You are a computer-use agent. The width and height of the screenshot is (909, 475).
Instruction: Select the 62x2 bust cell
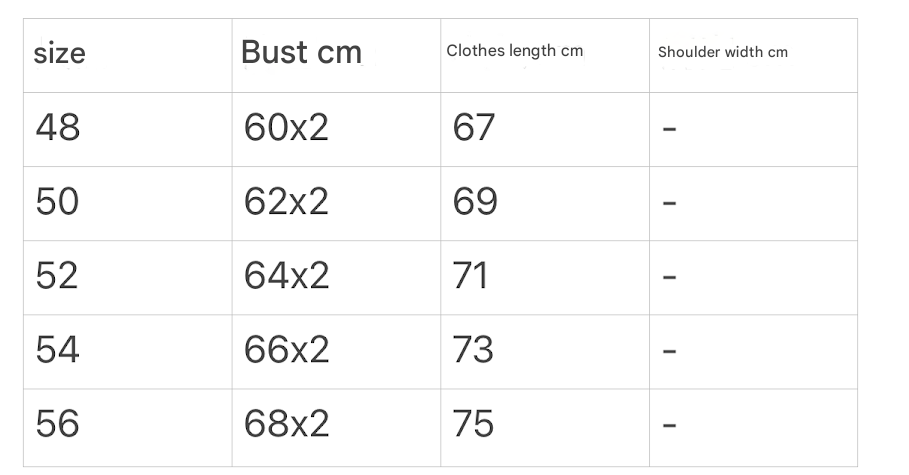point(286,202)
